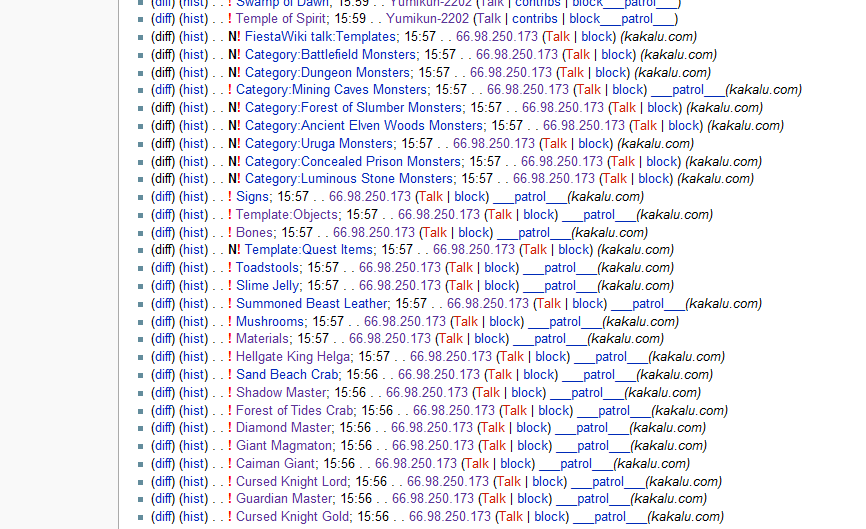866x529 pixels.
Task: Click block in Category:Battlefield Monsters row
Action: pos(616,55)
